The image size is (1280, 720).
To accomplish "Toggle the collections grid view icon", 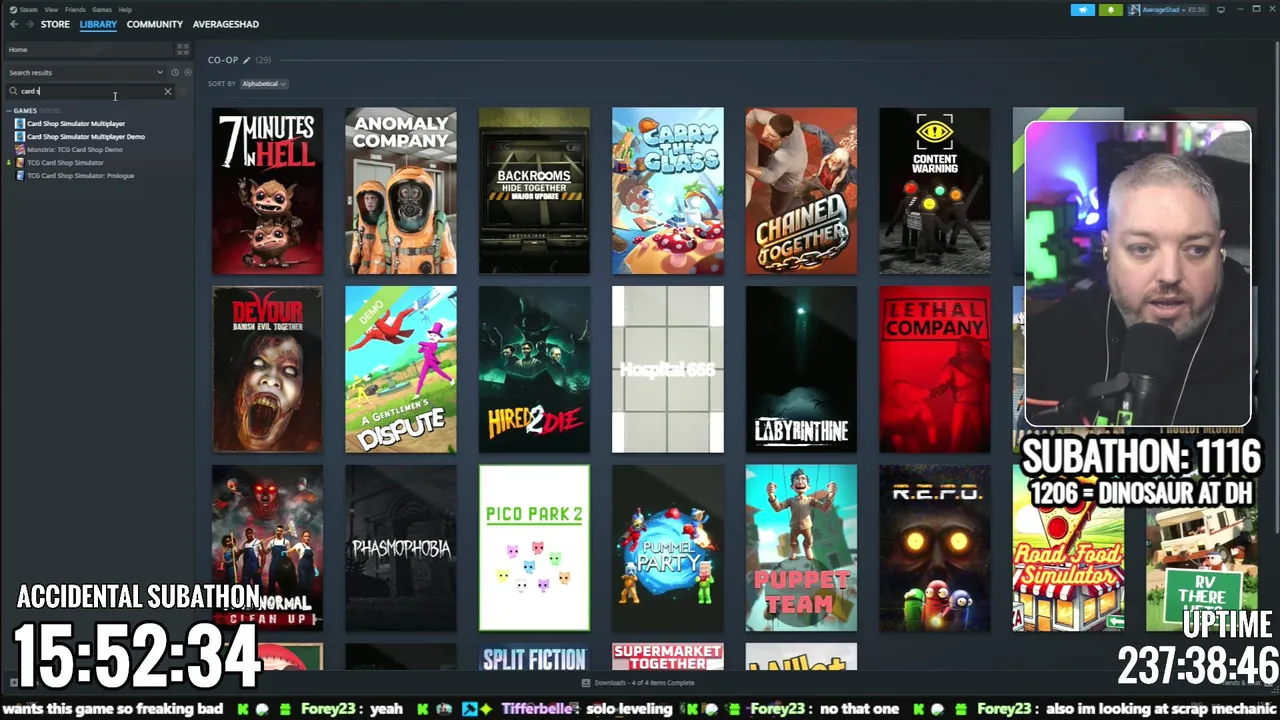I will (182, 49).
